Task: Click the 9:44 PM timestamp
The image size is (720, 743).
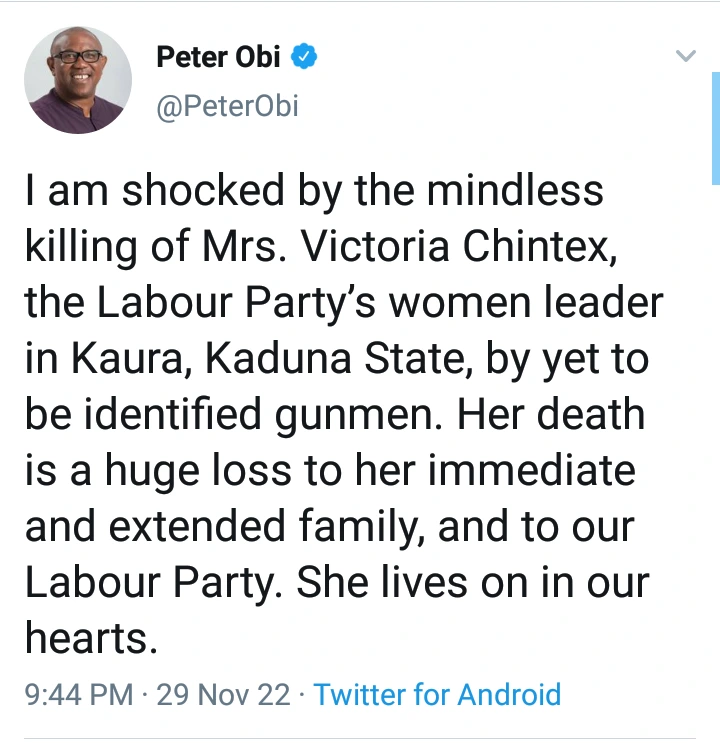Action: pos(81,694)
